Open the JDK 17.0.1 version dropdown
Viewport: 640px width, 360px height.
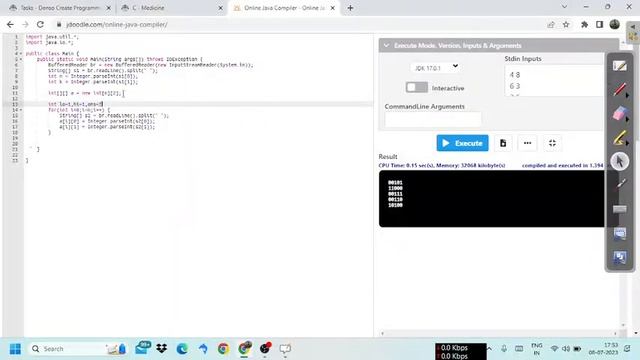click(x=436, y=68)
